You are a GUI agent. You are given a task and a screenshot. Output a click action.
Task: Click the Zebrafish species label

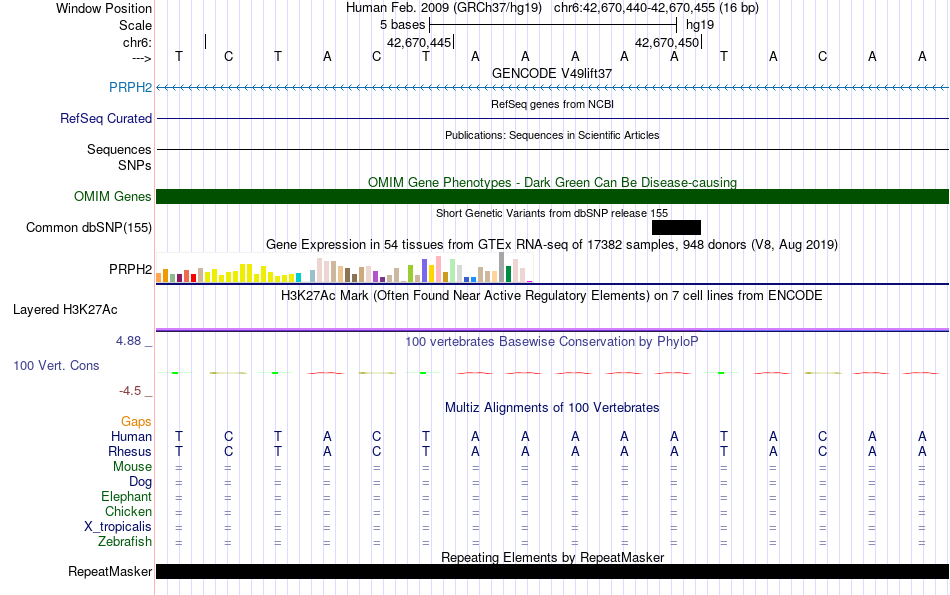coord(125,541)
